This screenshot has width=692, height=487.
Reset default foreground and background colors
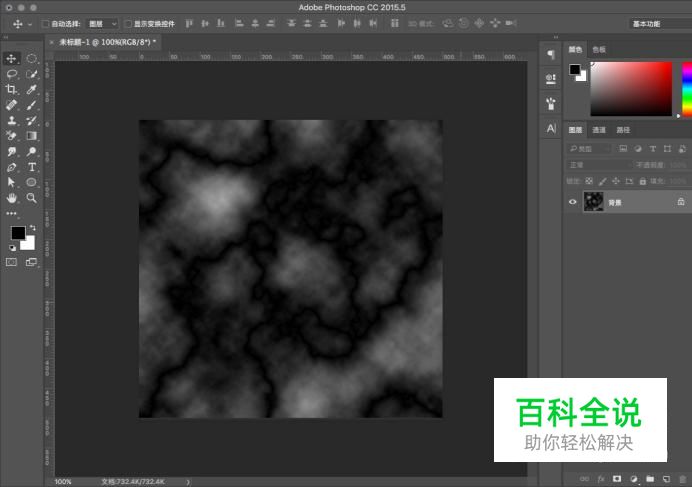coord(12,248)
